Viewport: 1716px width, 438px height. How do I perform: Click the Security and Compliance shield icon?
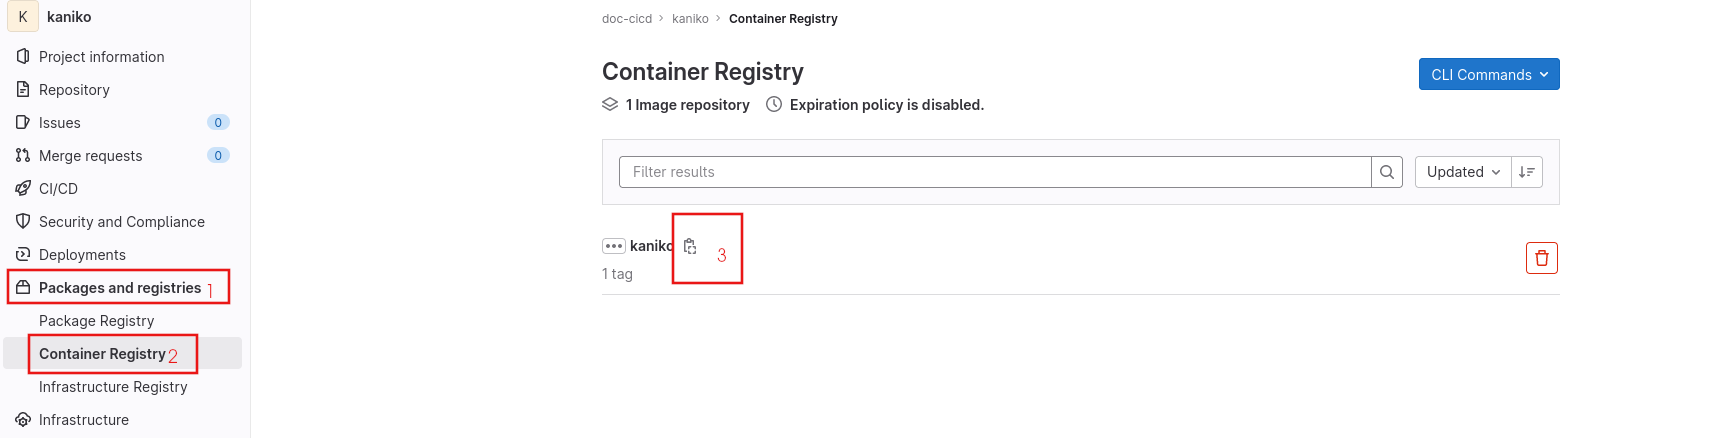pyautogui.click(x=23, y=221)
